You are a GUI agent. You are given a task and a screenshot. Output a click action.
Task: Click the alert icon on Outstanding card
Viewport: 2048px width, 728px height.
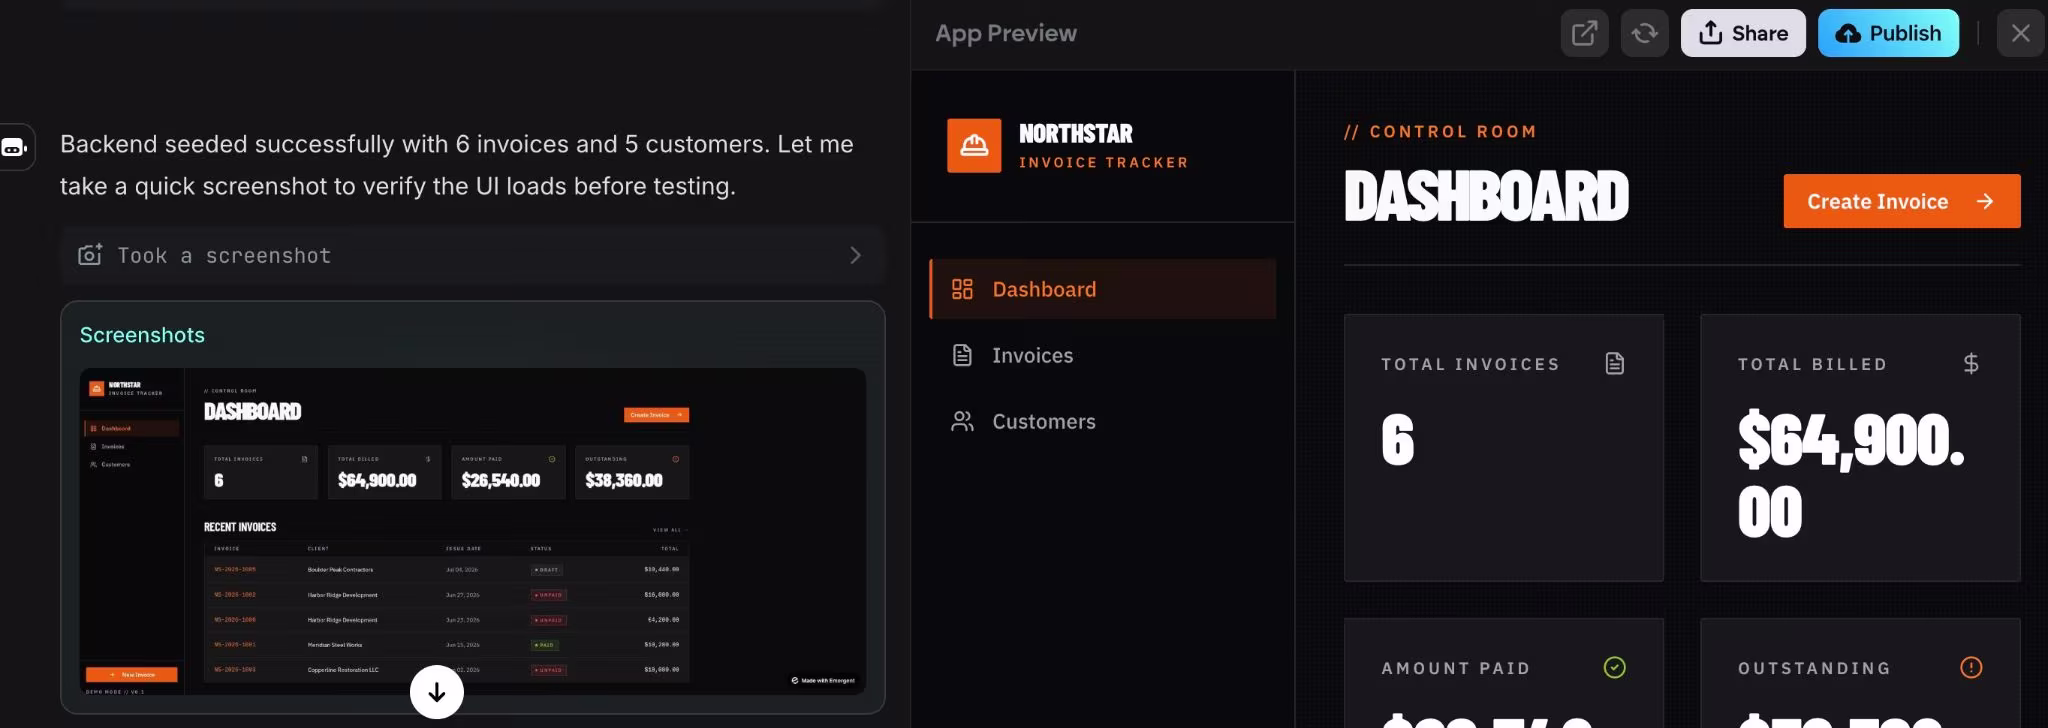1970,667
